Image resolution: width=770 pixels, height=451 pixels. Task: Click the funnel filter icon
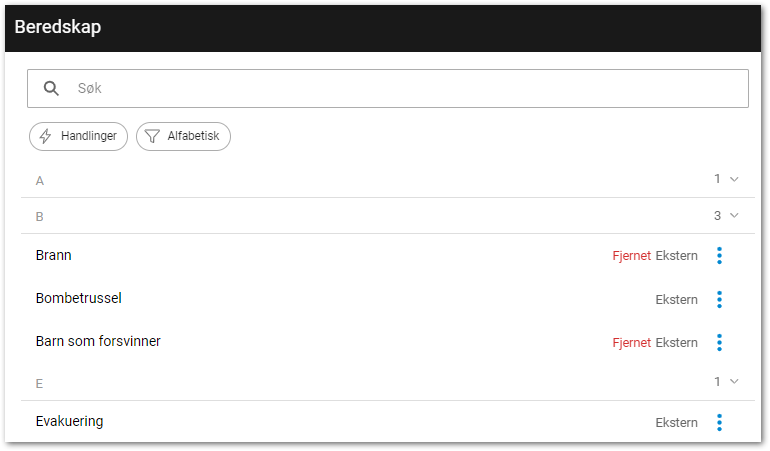click(x=152, y=137)
